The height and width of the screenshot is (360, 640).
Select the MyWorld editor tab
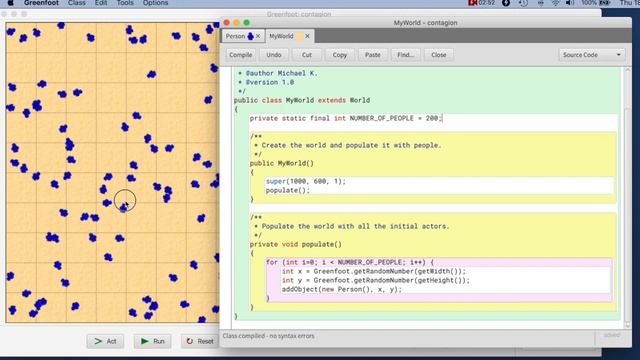[289, 36]
